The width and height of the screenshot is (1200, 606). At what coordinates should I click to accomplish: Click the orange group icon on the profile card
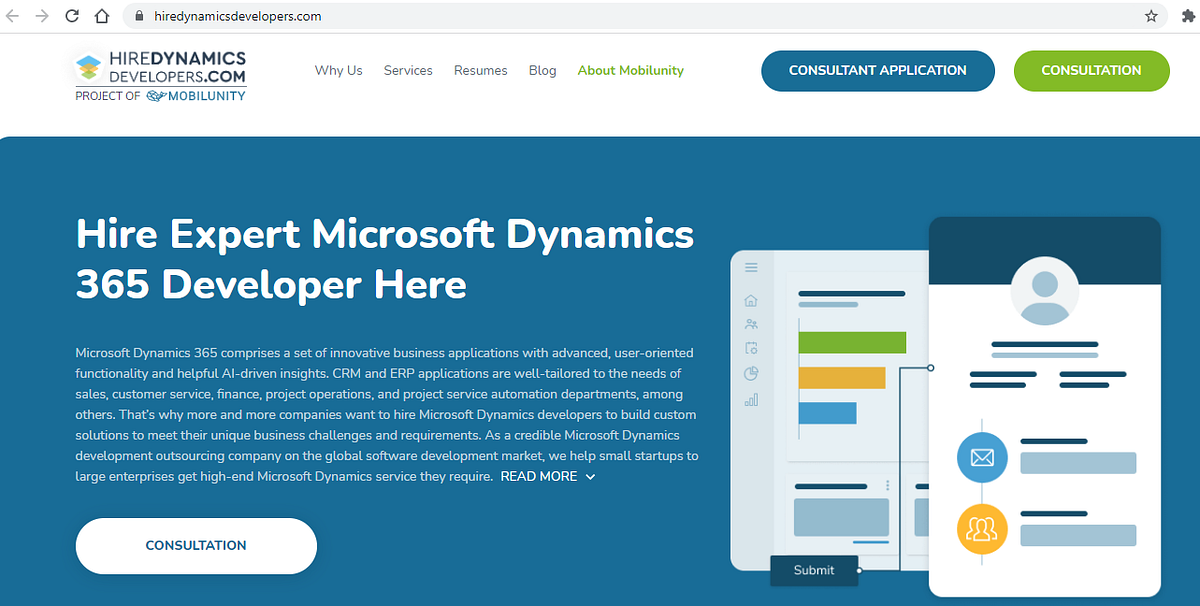pyautogui.click(x=981, y=529)
